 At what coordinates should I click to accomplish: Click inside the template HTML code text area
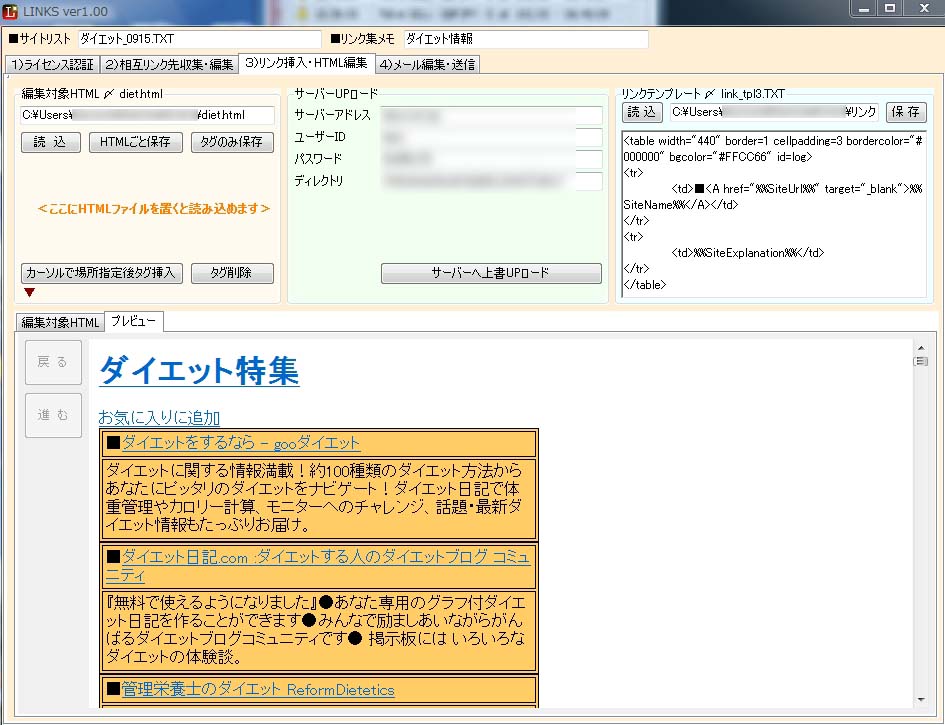pos(774,213)
